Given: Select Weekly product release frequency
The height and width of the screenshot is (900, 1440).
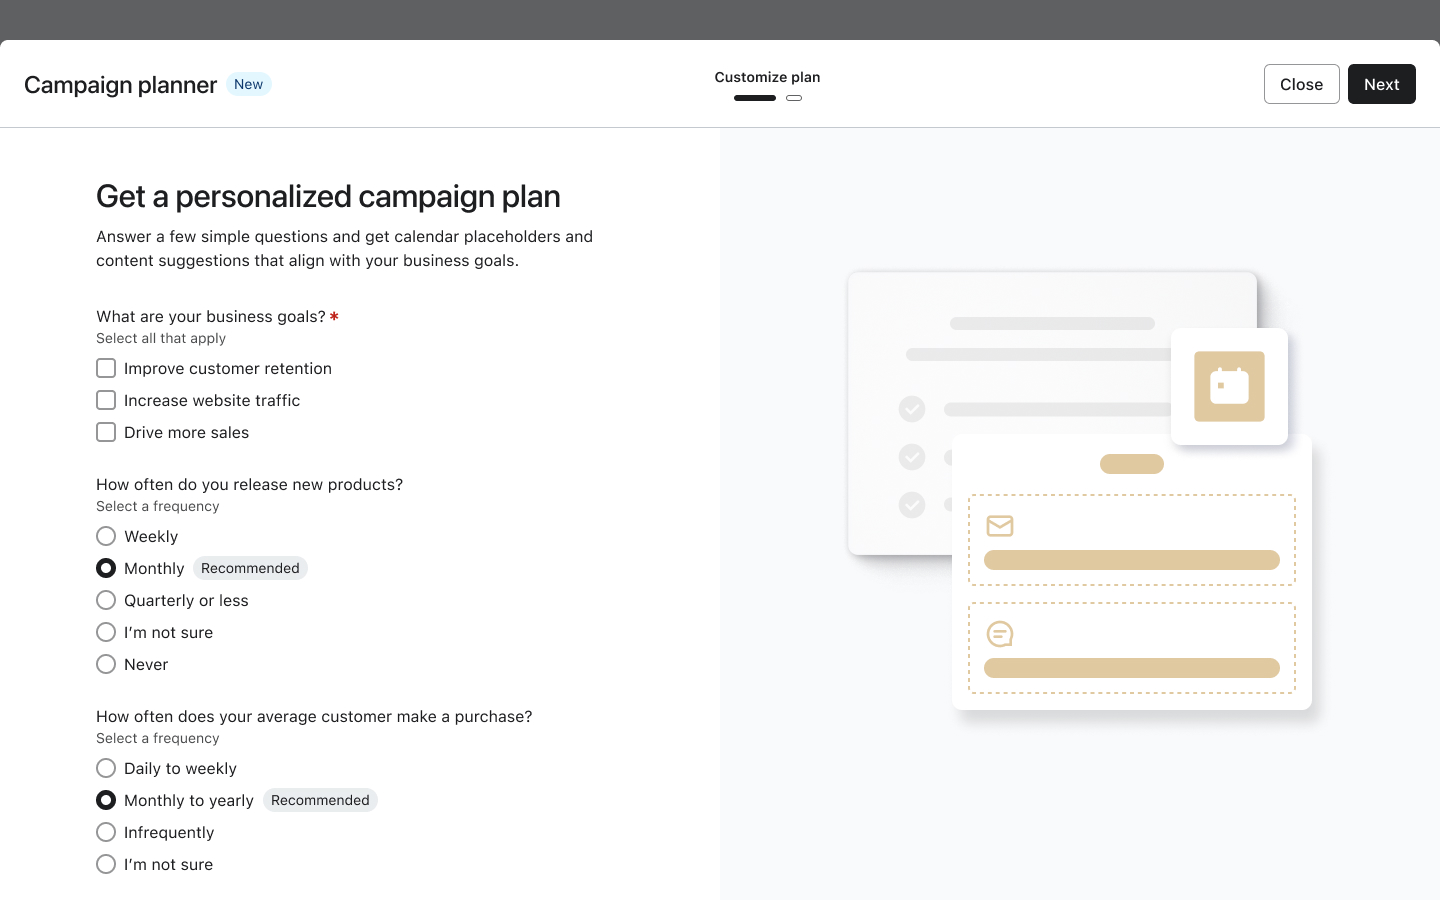Looking at the screenshot, I should [x=106, y=536].
